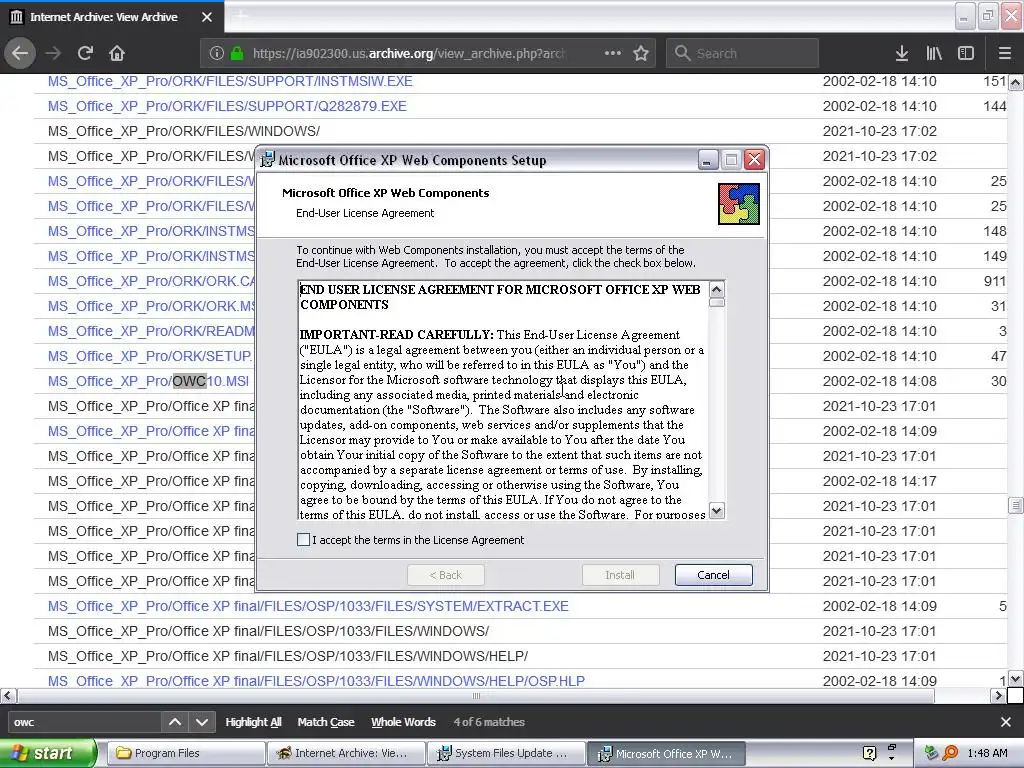The width and height of the screenshot is (1024, 768).
Task: Click the Office puzzle logo in setup dialog
Action: (739, 204)
